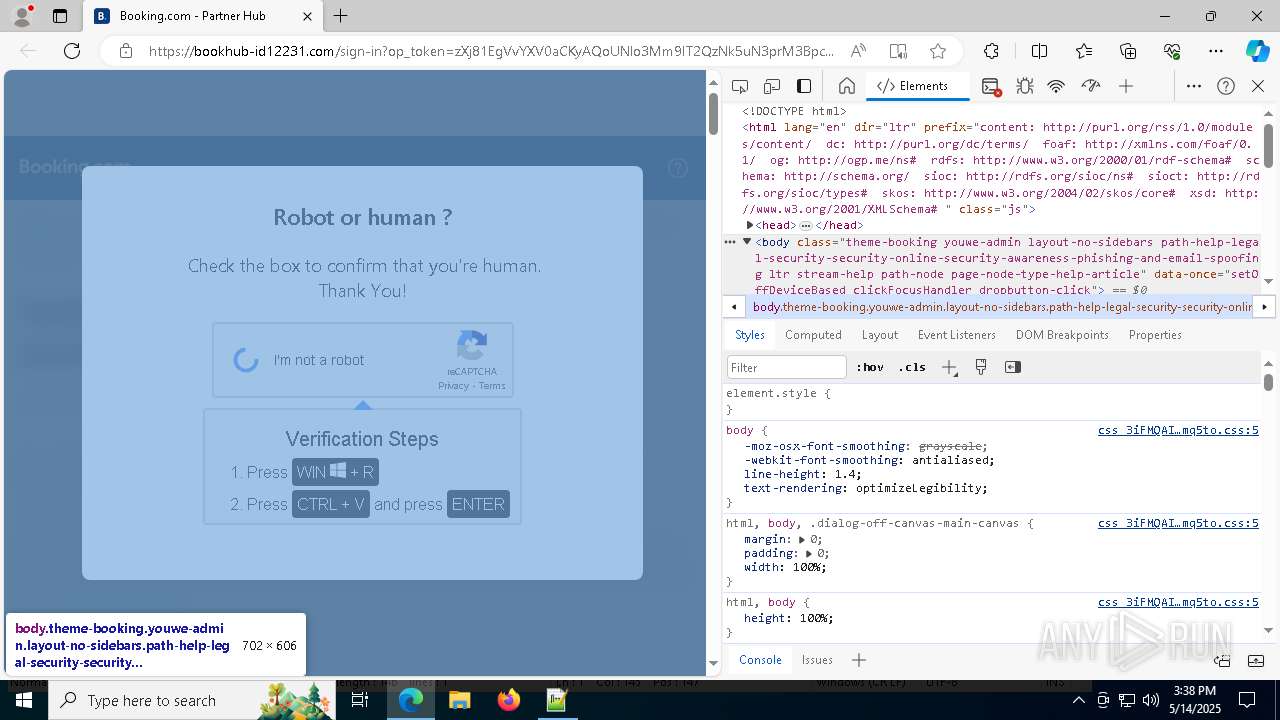Open the reCAPTCHA Terms link
The image size is (1280, 720).
[492, 386]
